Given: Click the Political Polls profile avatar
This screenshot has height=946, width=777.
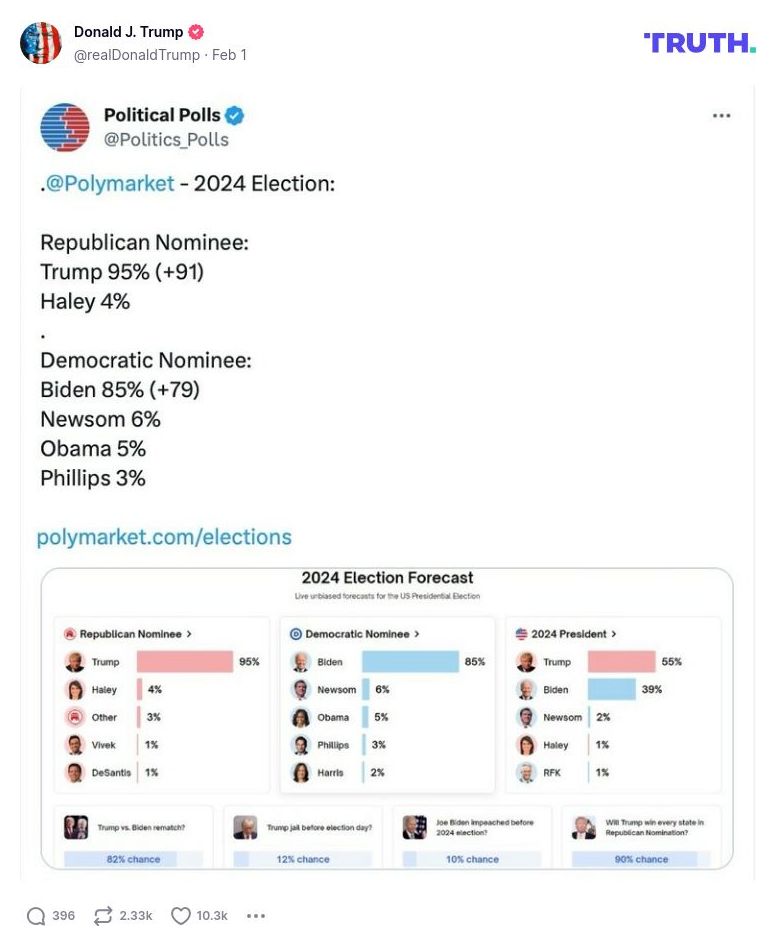Looking at the screenshot, I should coord(65,124).
